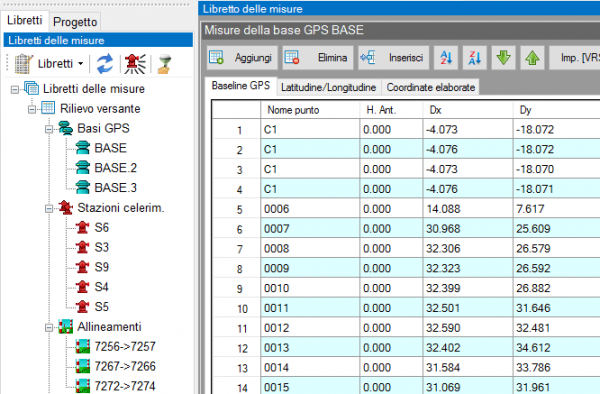Click Dx value 14.088
Viewport: 600px width, 394px height.
468,209
